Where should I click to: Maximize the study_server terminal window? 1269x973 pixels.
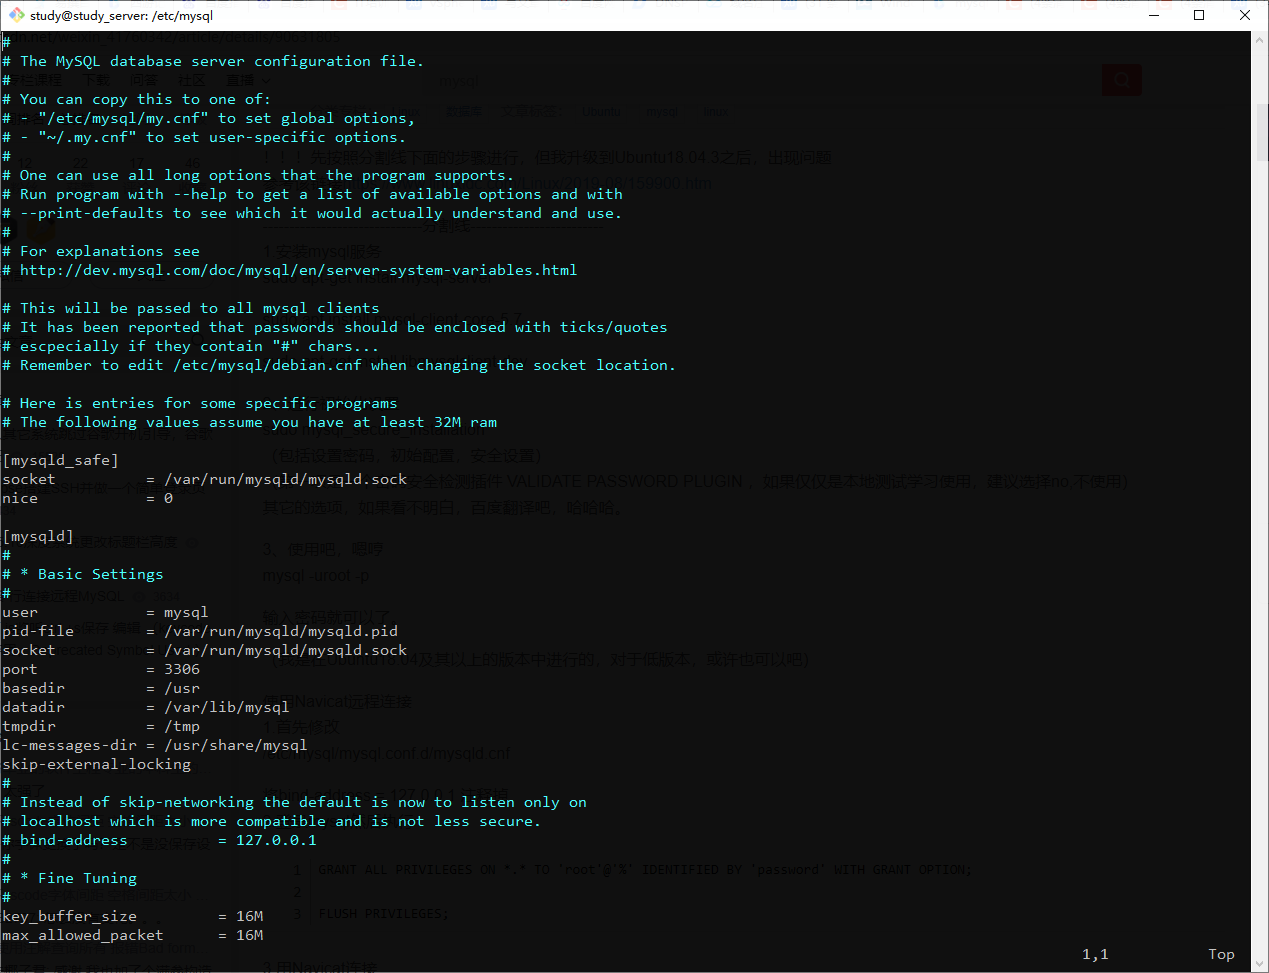pyautogui.click(x=1199, y=15)
